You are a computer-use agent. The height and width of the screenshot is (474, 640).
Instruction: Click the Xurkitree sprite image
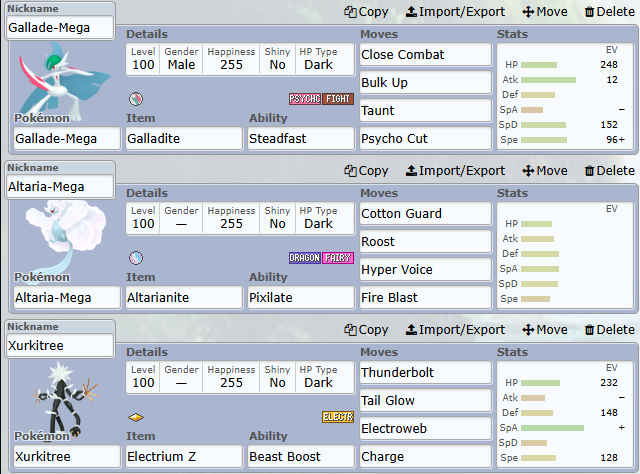pyautogui.click(x=65, y=399)
